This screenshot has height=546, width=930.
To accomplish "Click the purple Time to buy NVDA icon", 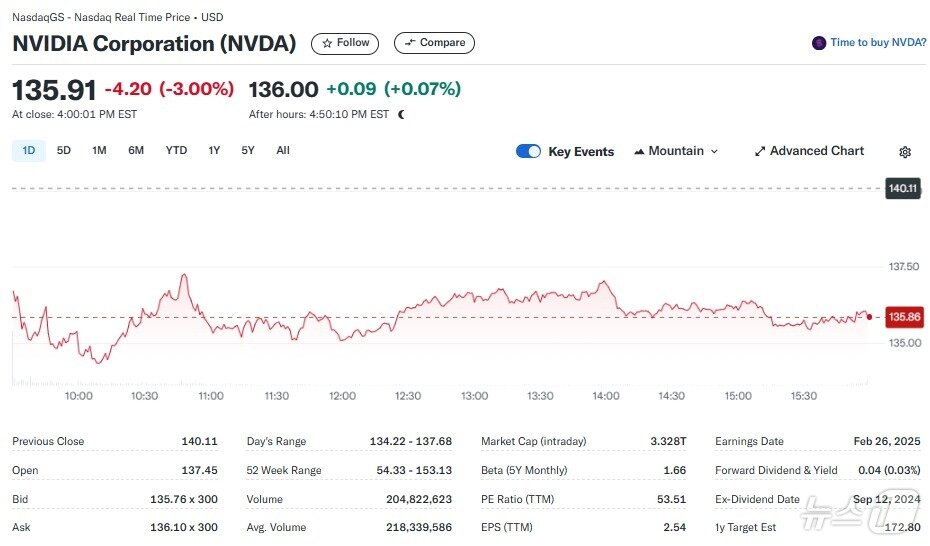I will pyautogui.click(x=819, y=43).
